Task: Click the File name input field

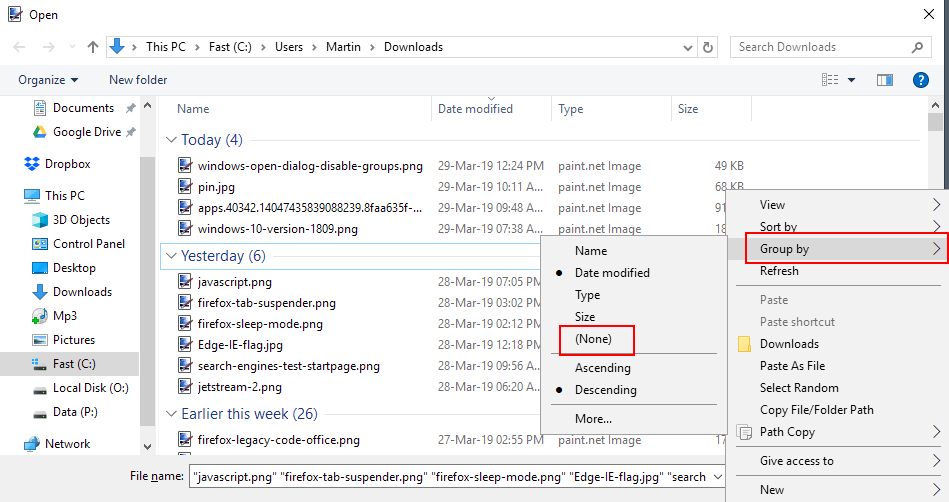Action: pos(450,477)
